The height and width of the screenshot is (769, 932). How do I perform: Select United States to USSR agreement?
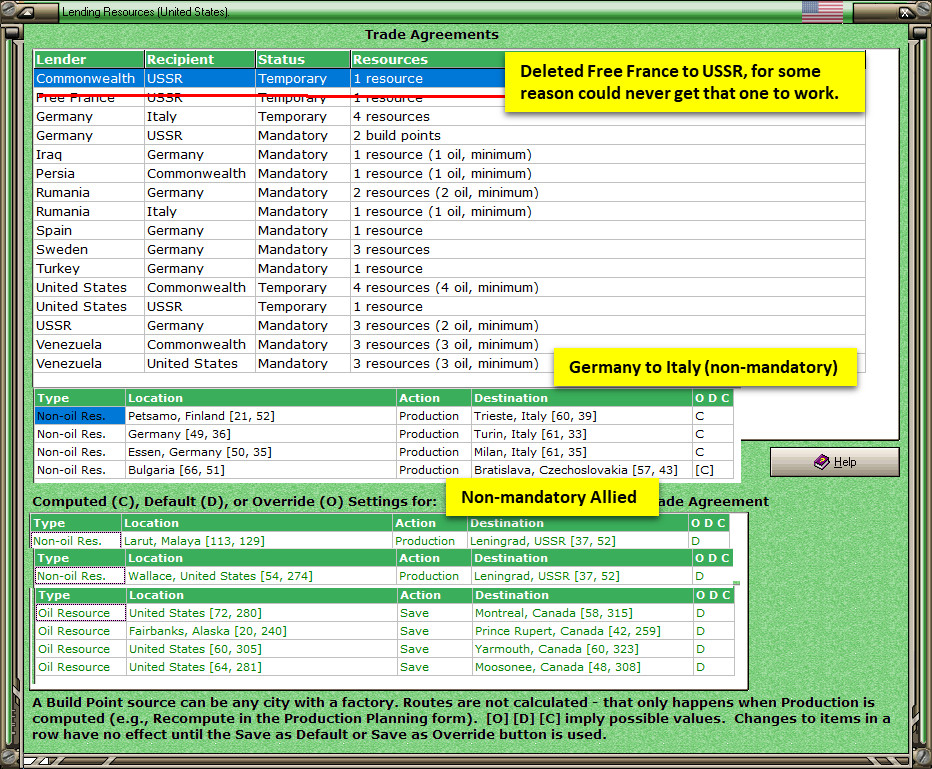(x=449, y=307)
